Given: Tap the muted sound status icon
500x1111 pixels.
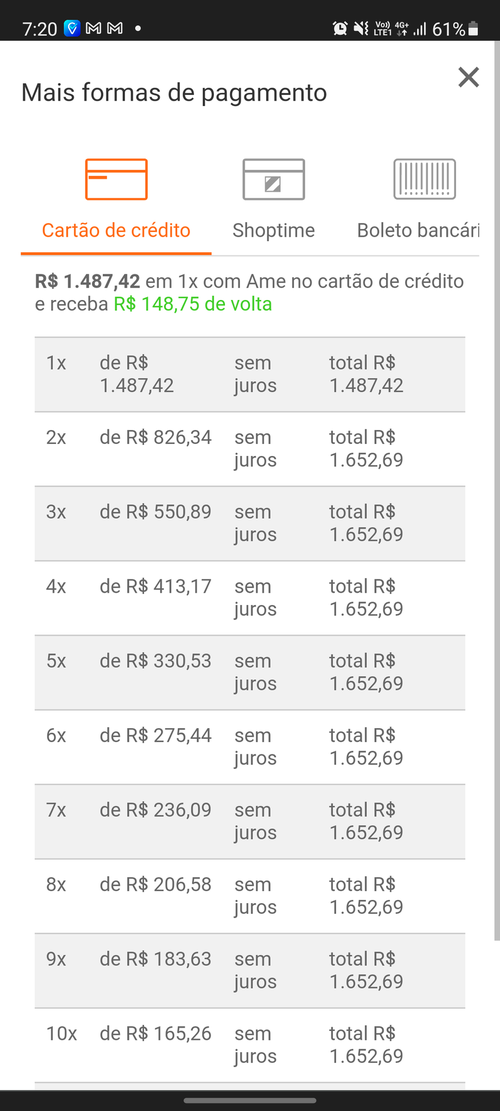Looking at the screenshot, I should (361, 29).
